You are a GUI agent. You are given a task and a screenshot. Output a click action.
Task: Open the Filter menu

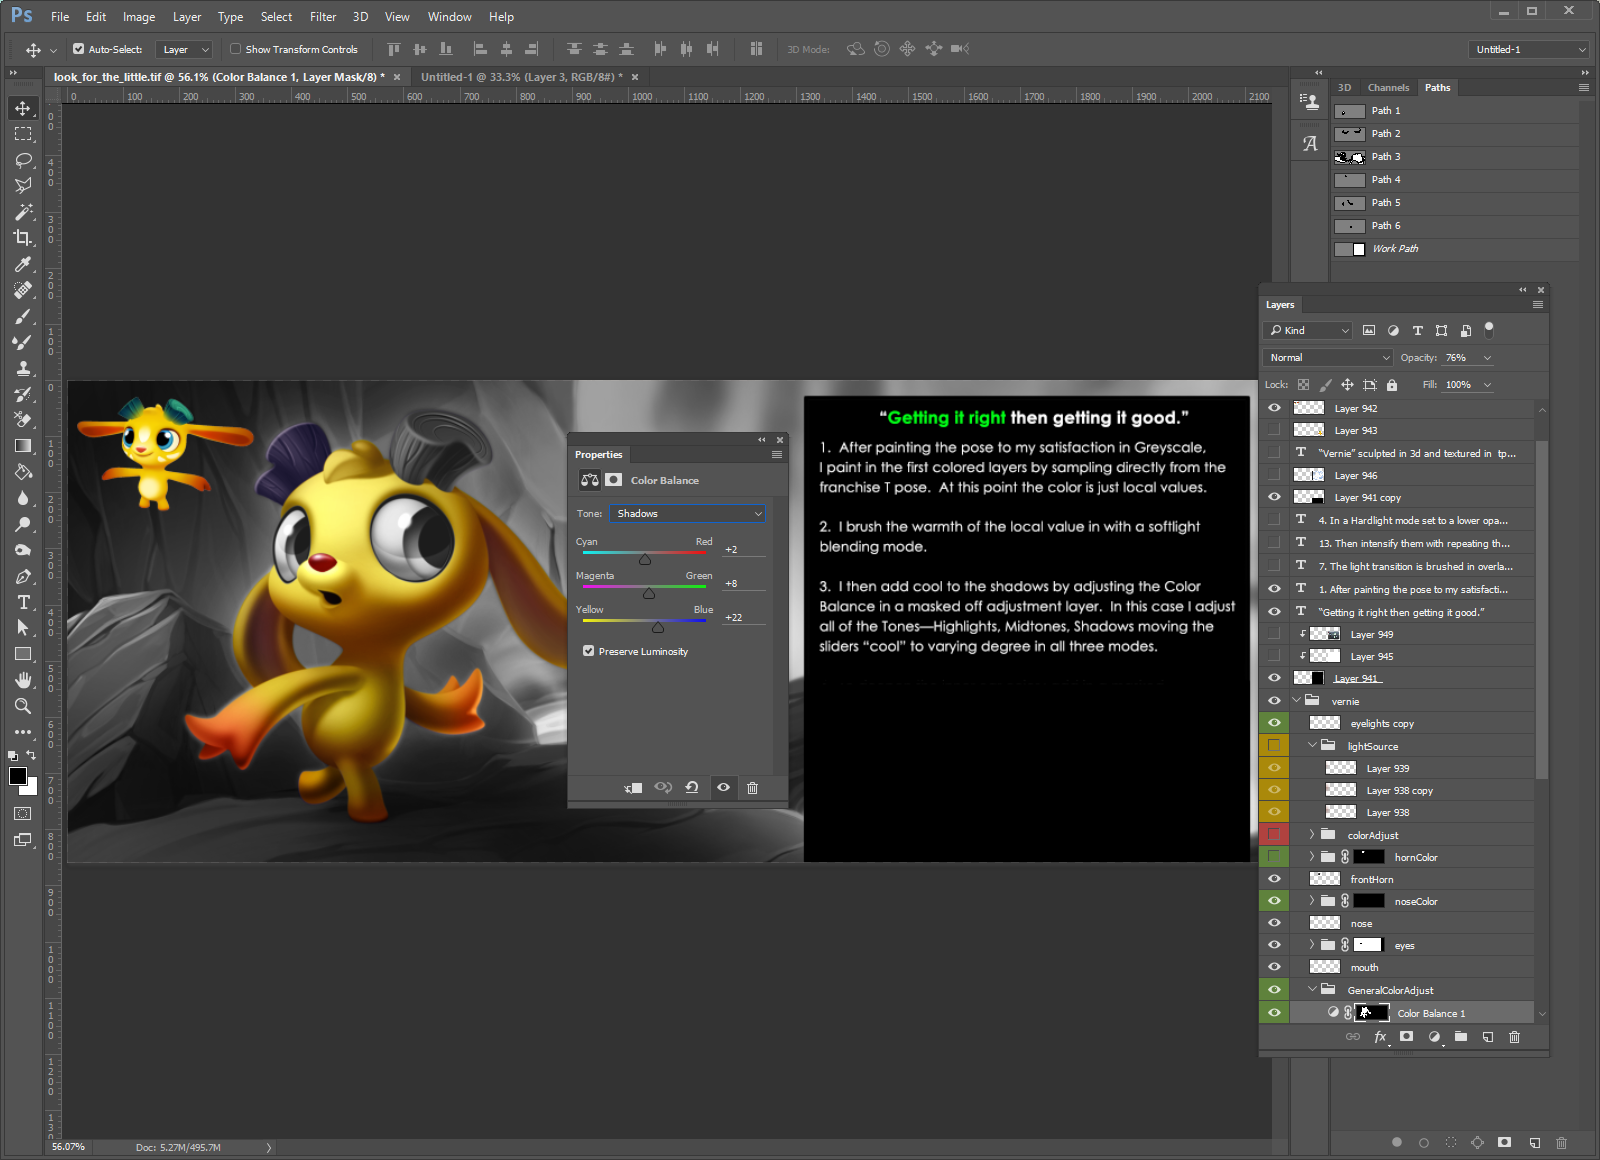click(x=323, y=16)
